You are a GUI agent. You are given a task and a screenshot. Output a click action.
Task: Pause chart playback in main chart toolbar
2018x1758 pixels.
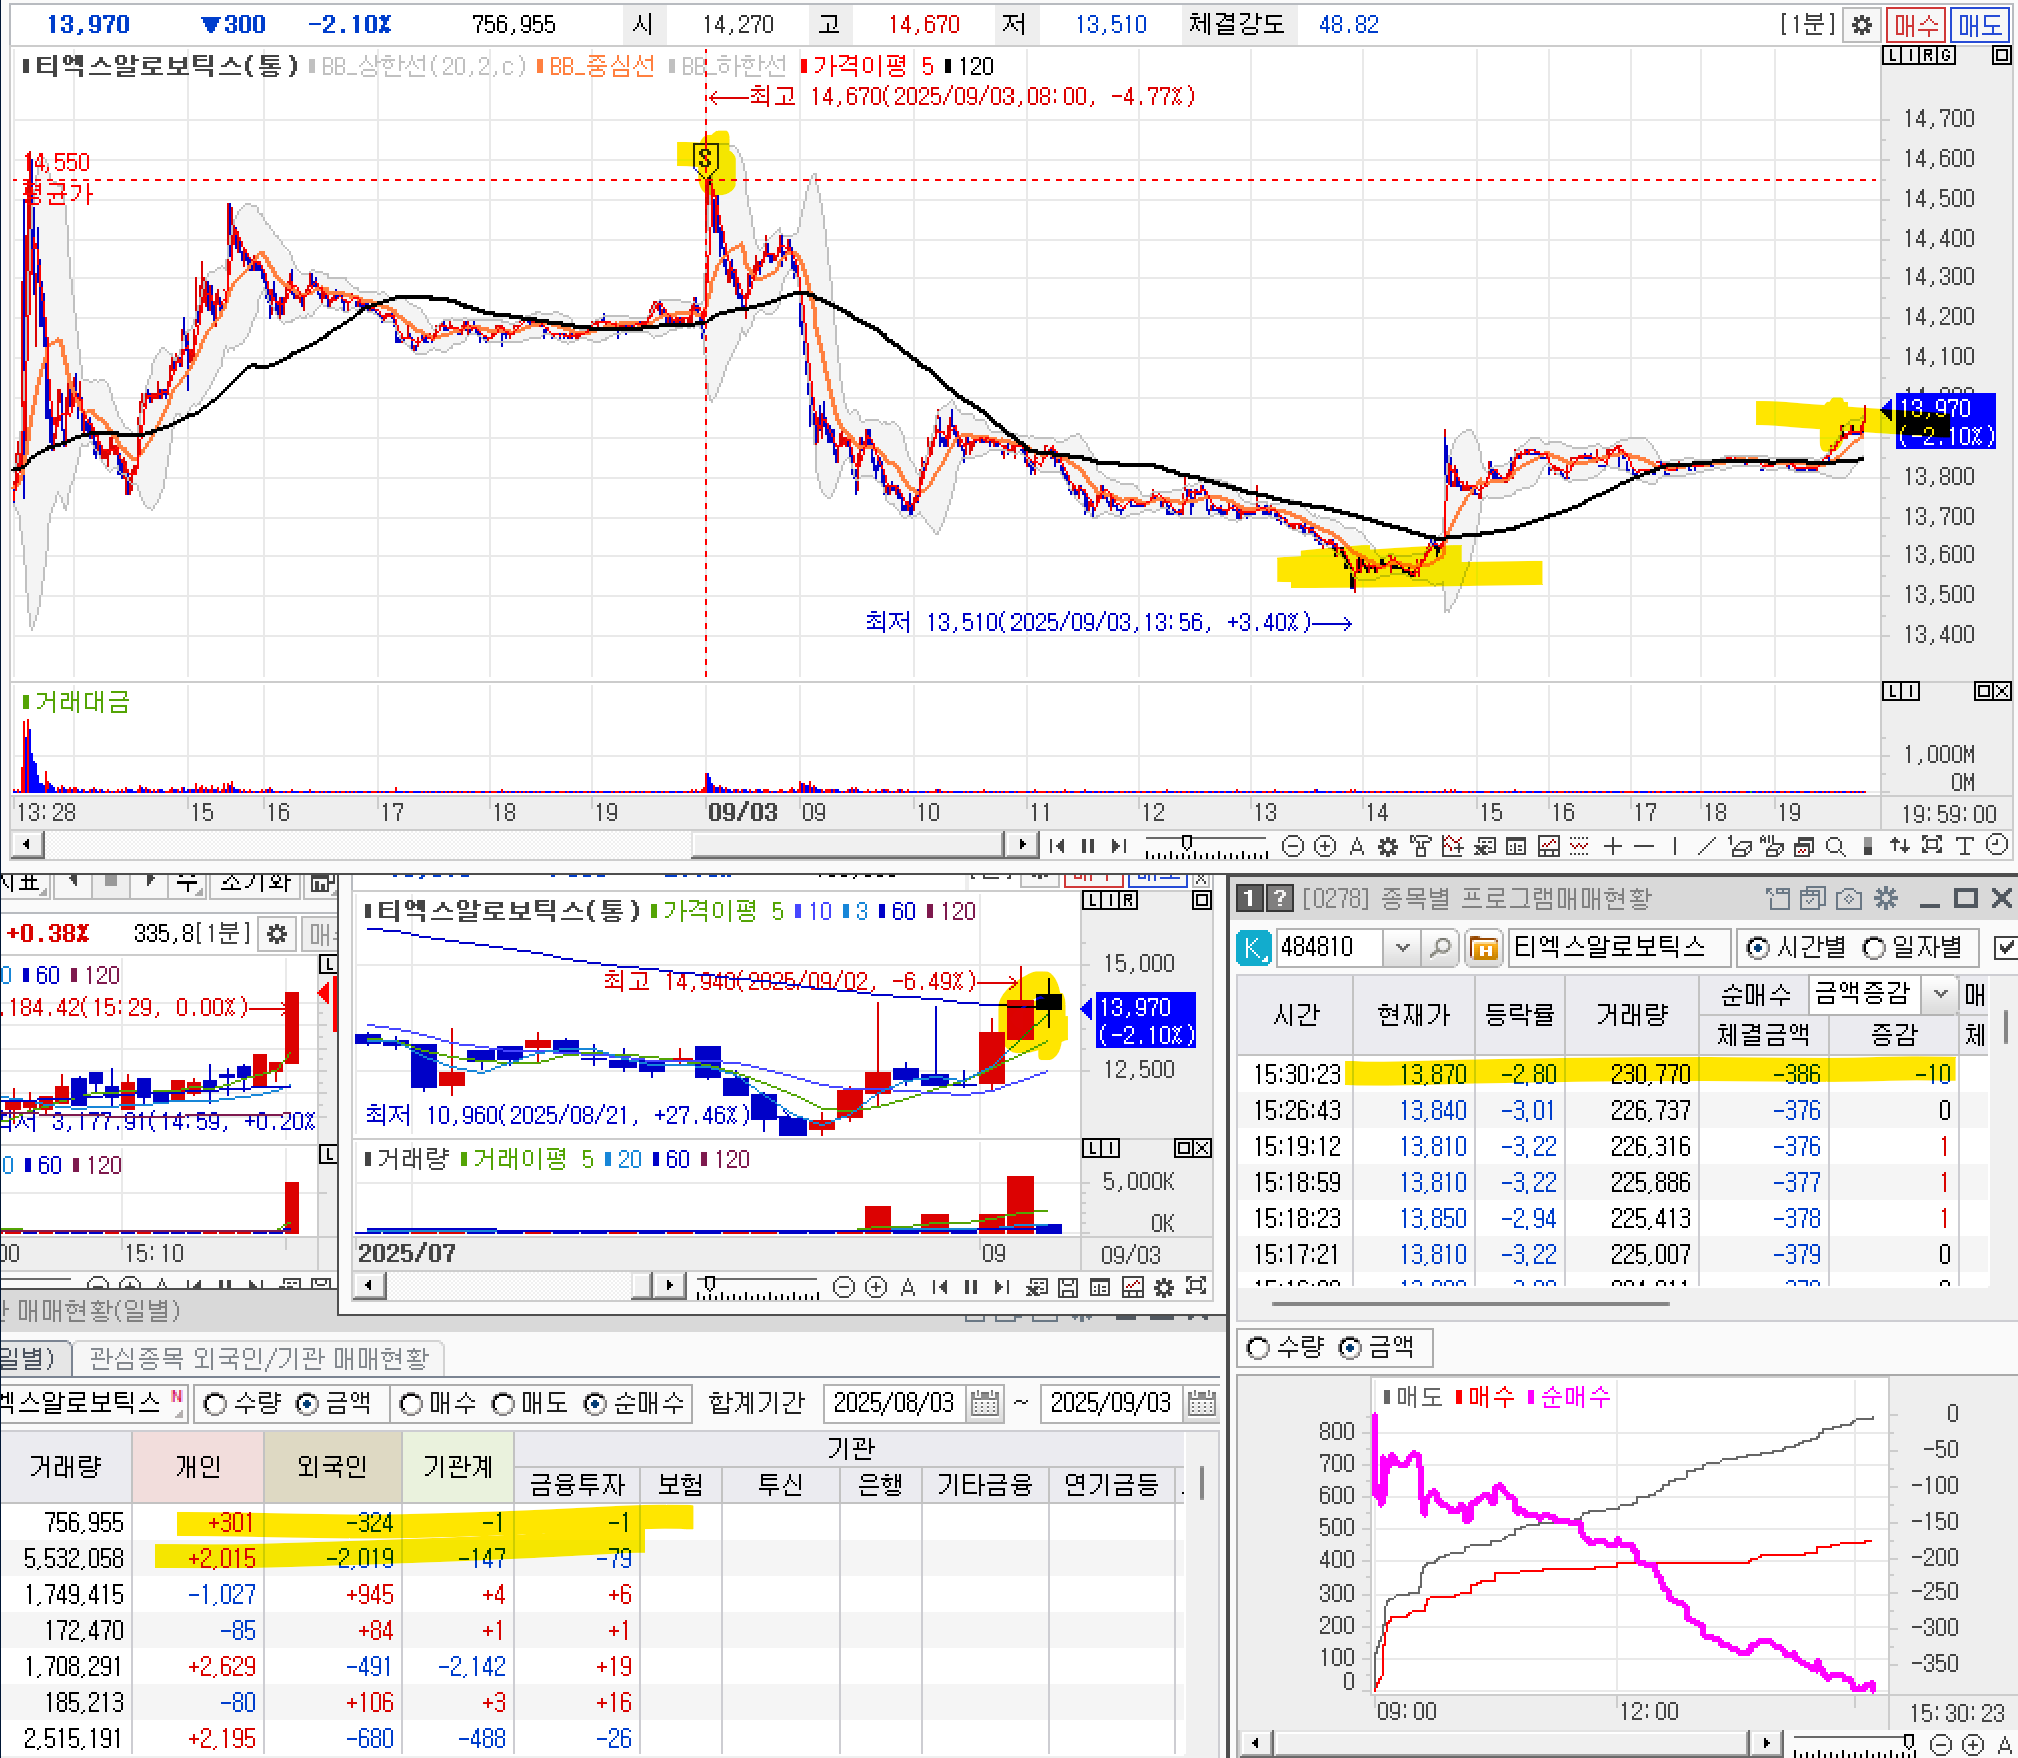point(1088,847)
